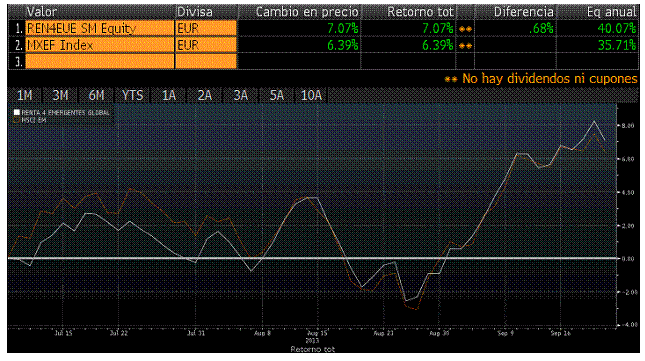Click row number 1 label
Viewport: 645px width, 361px height.
tap(18, 29)
